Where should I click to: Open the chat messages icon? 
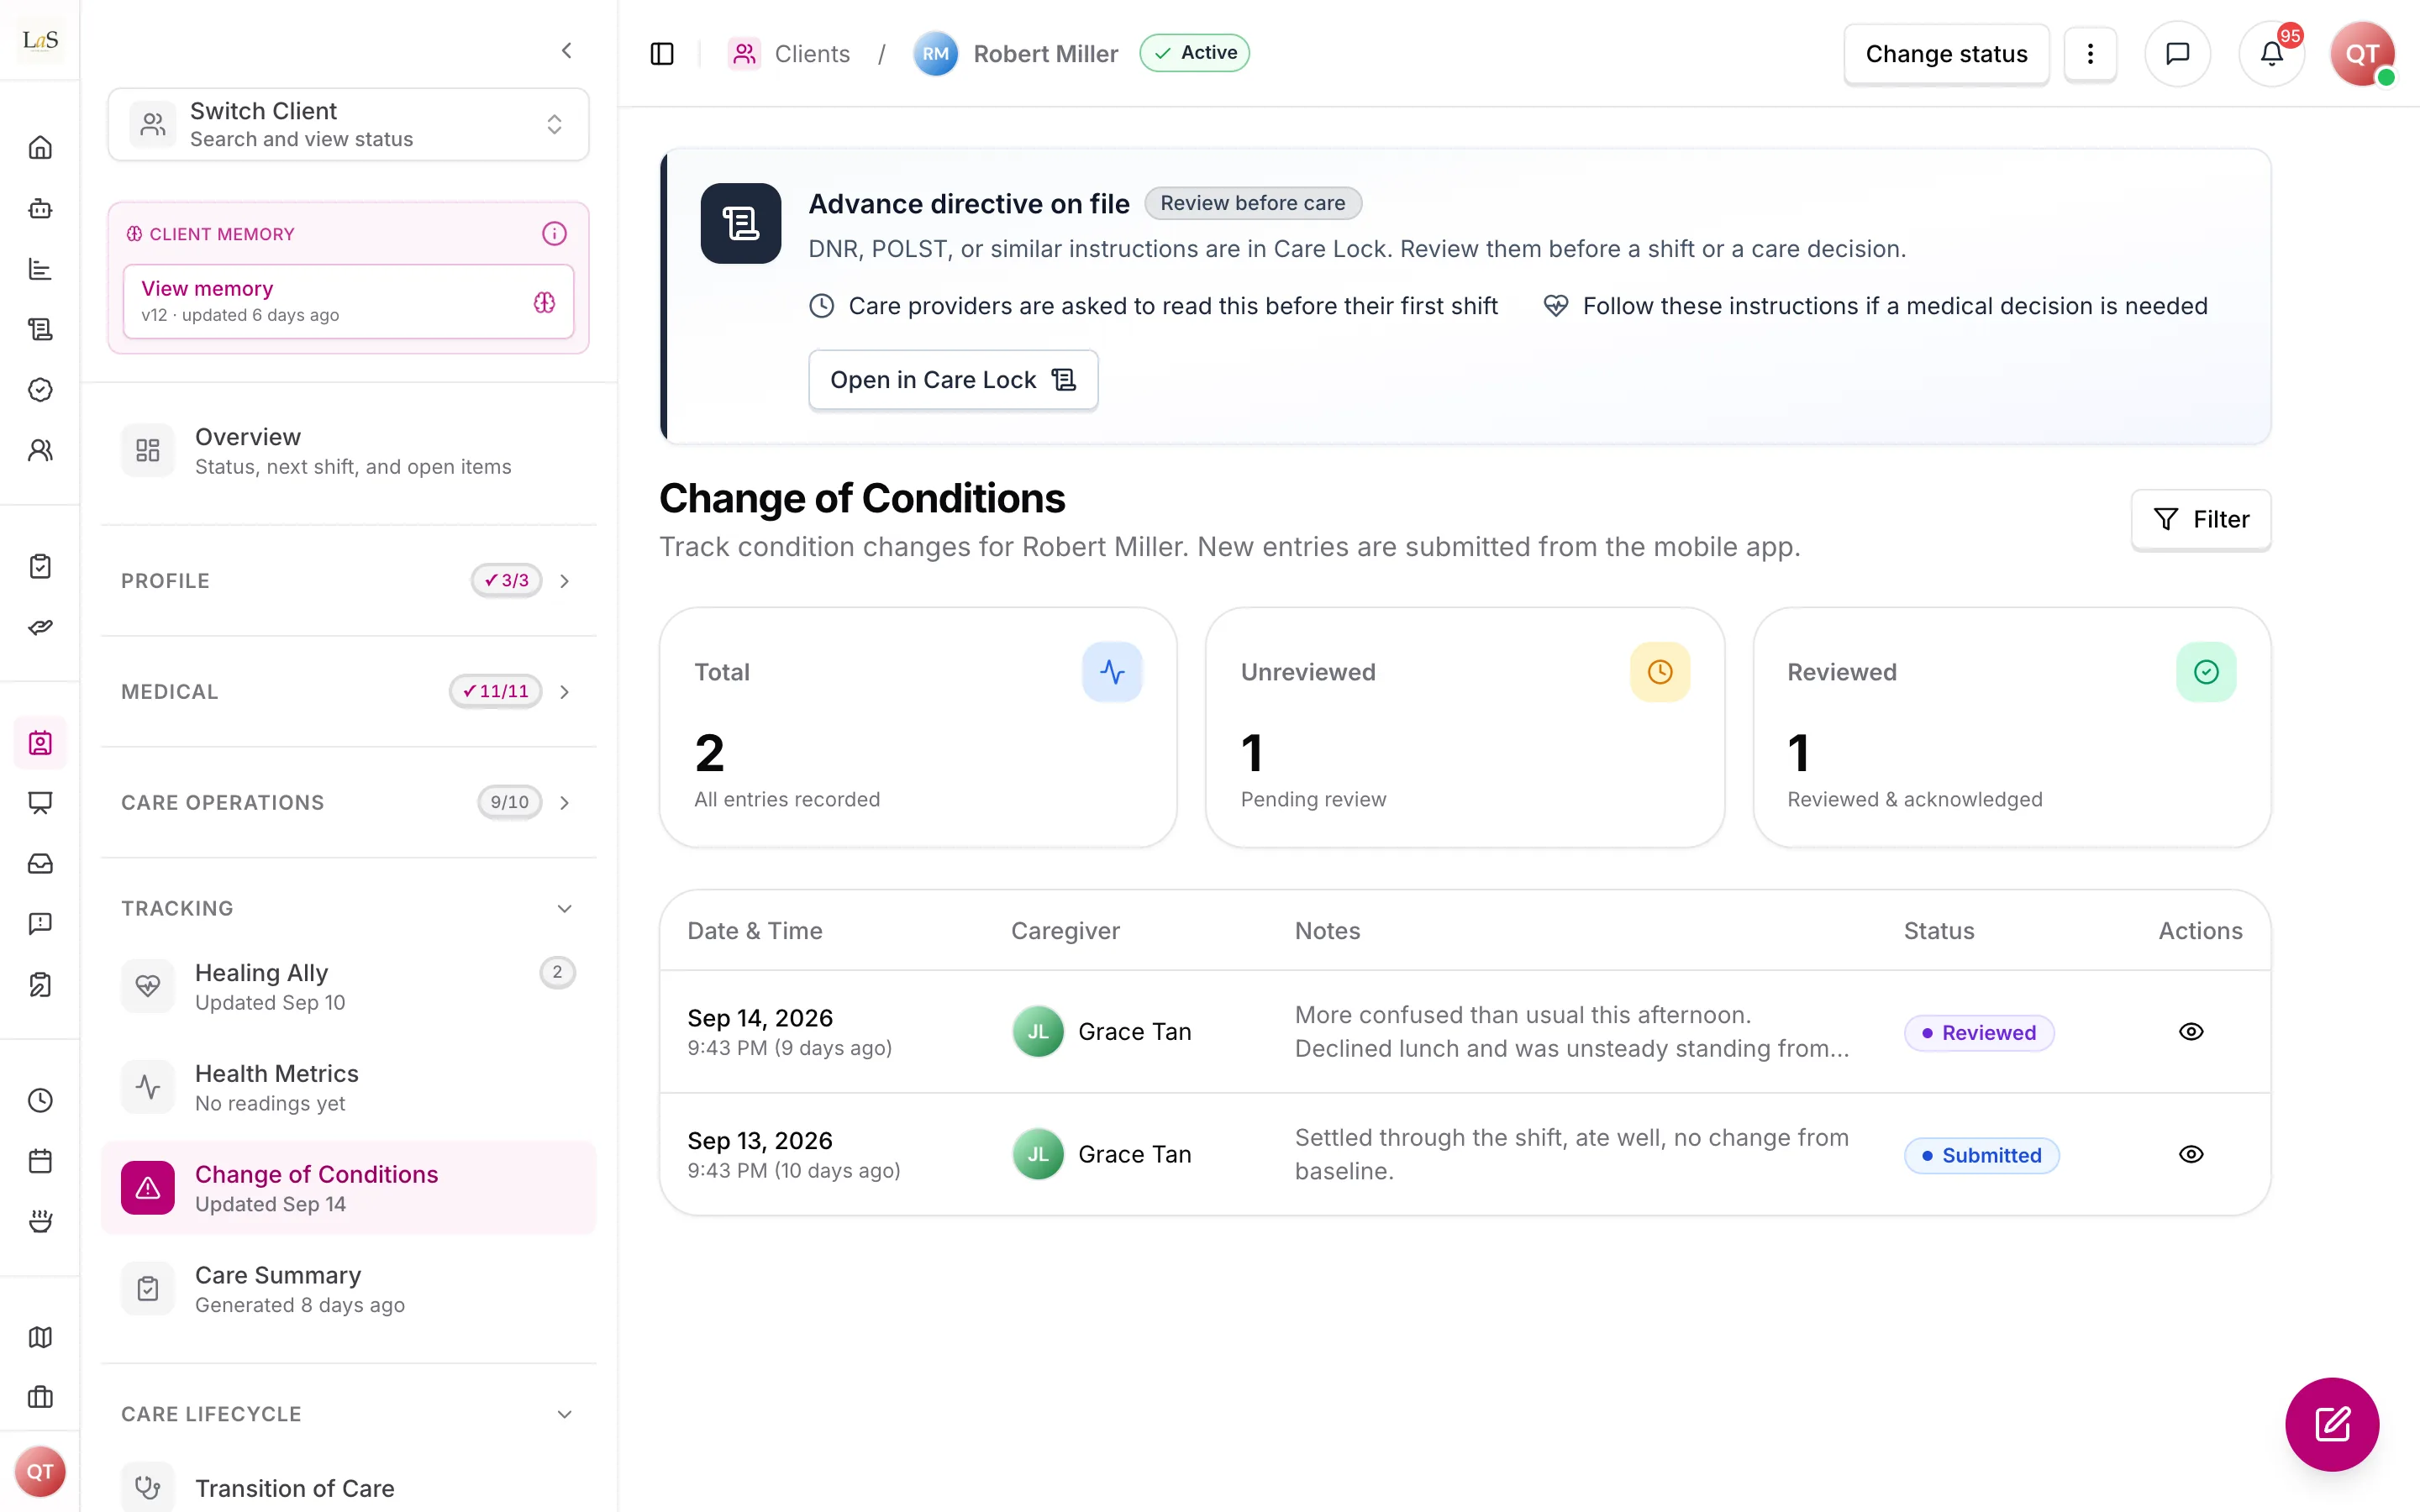(2177, 54)
